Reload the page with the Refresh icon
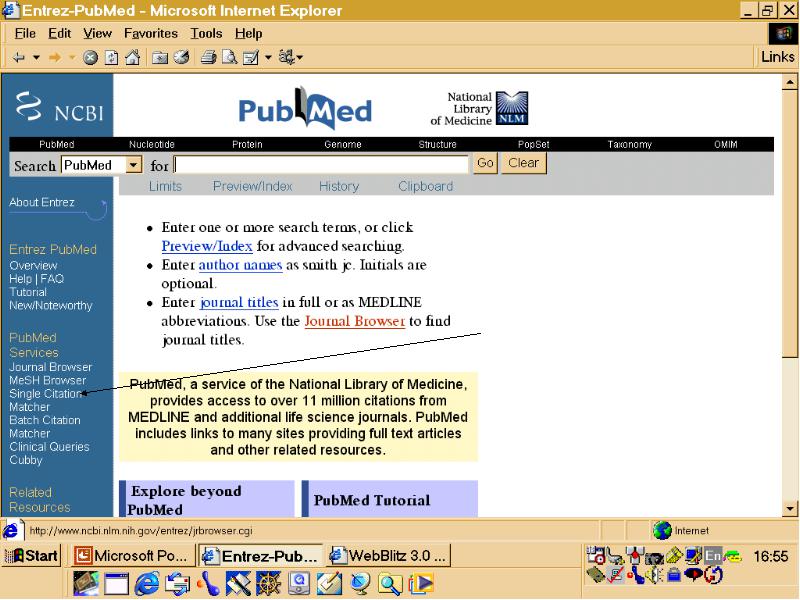The height and width of the screenshot is (600, 800). [x=111, y=58]
